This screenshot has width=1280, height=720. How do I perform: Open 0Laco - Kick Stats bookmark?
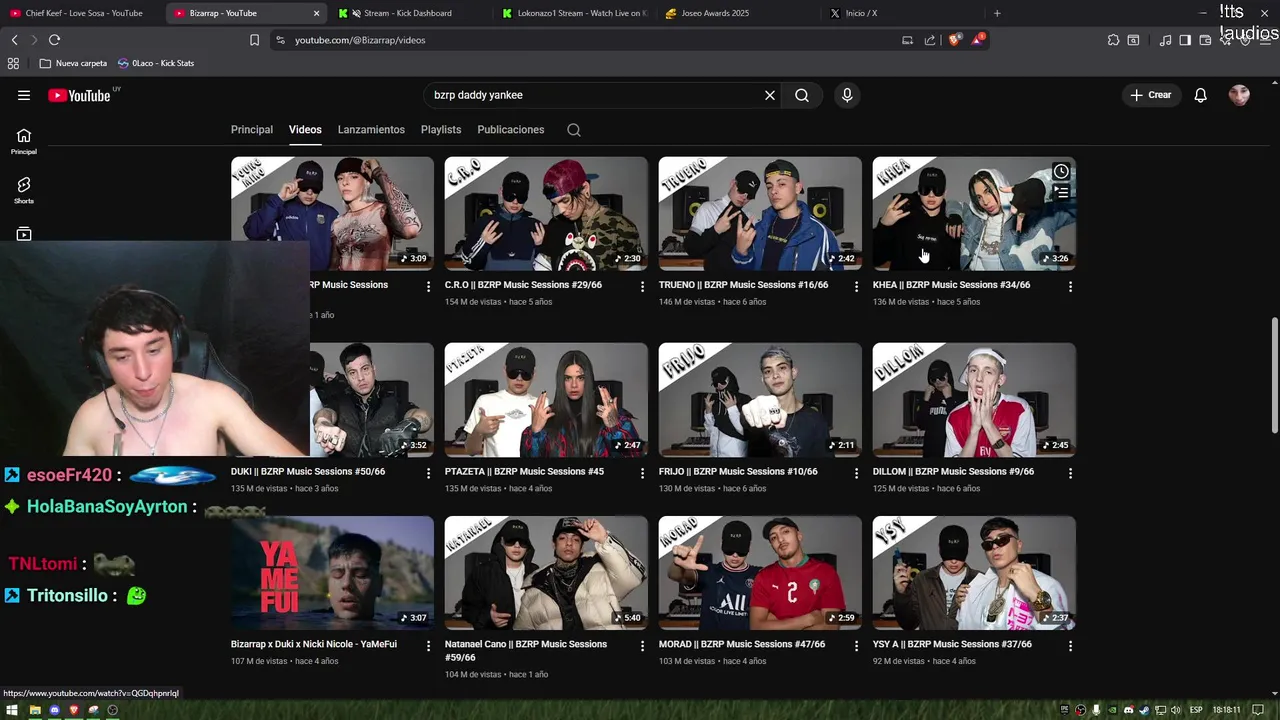coord(156,63)
